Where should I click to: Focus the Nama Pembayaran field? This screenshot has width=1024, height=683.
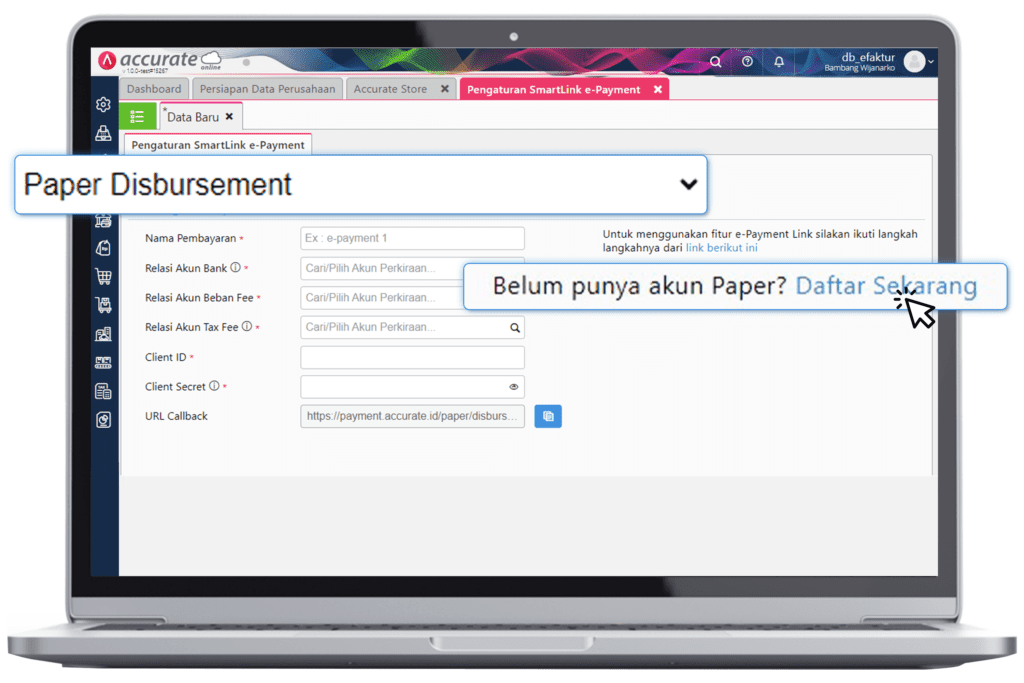[412, 238]
